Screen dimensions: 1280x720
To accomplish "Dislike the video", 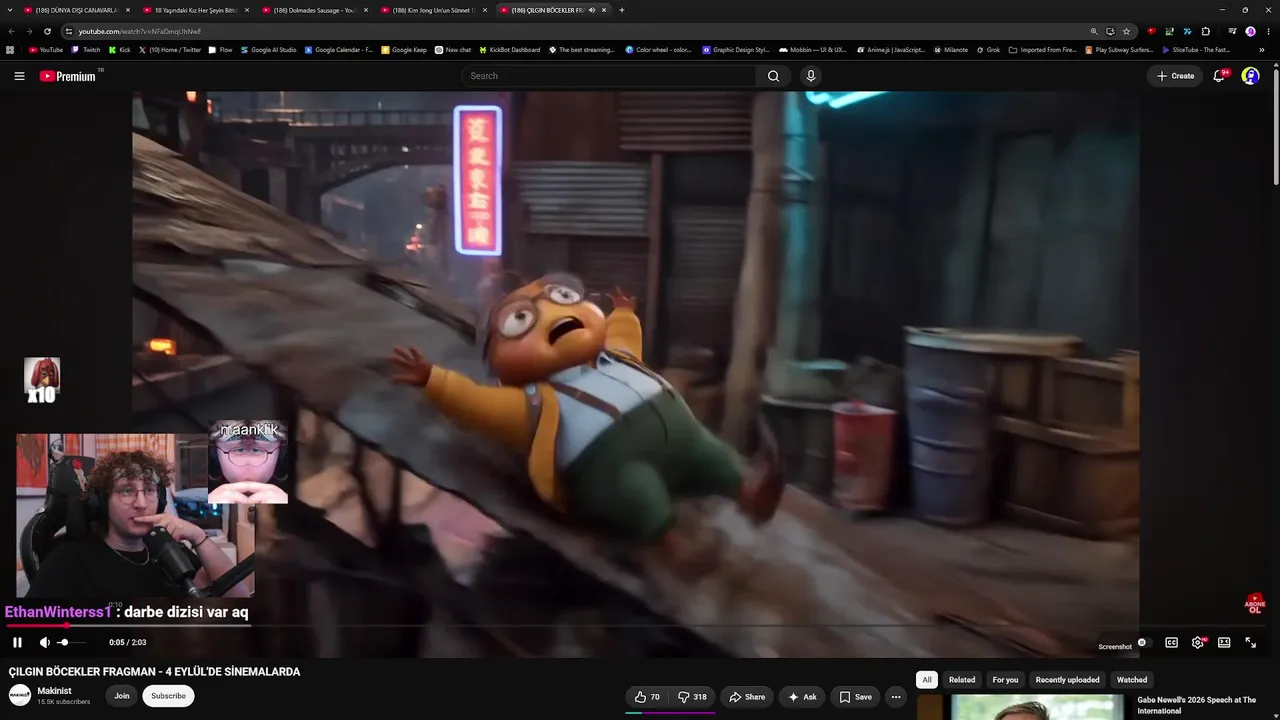I will (x=692, y=697).
